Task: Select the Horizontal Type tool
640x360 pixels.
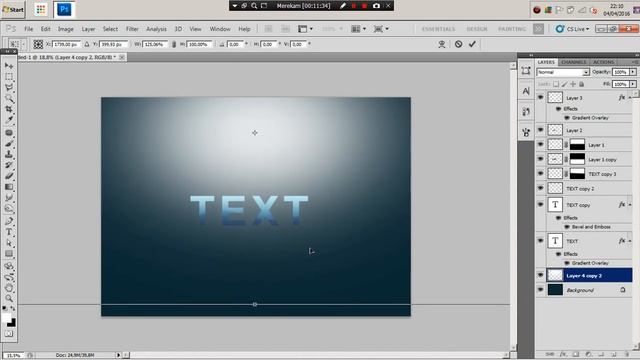Action: tap(9, 232)
